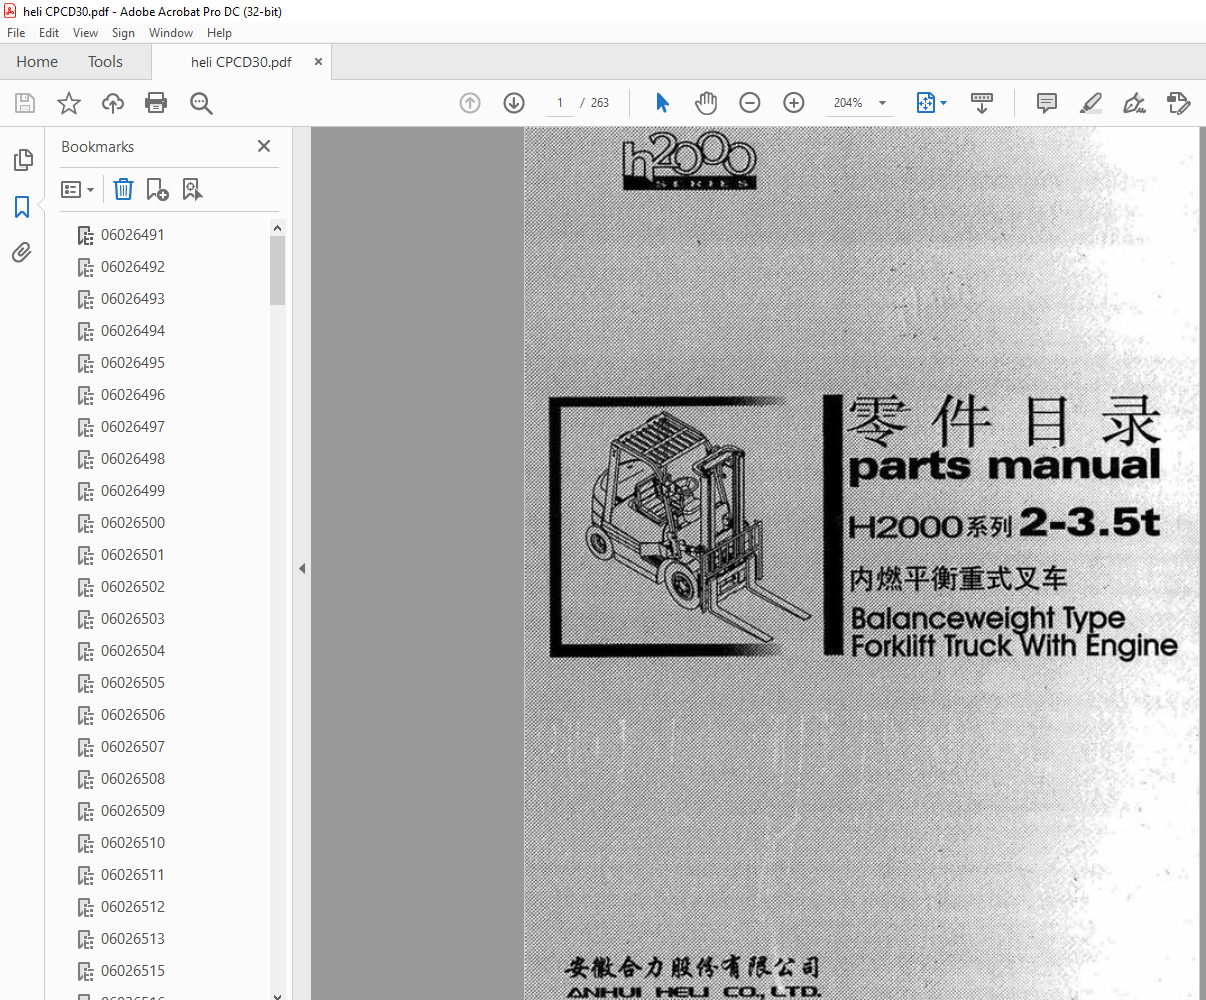
Task: Open the Page Thumbnails side panel
Action: click(22, 160)
